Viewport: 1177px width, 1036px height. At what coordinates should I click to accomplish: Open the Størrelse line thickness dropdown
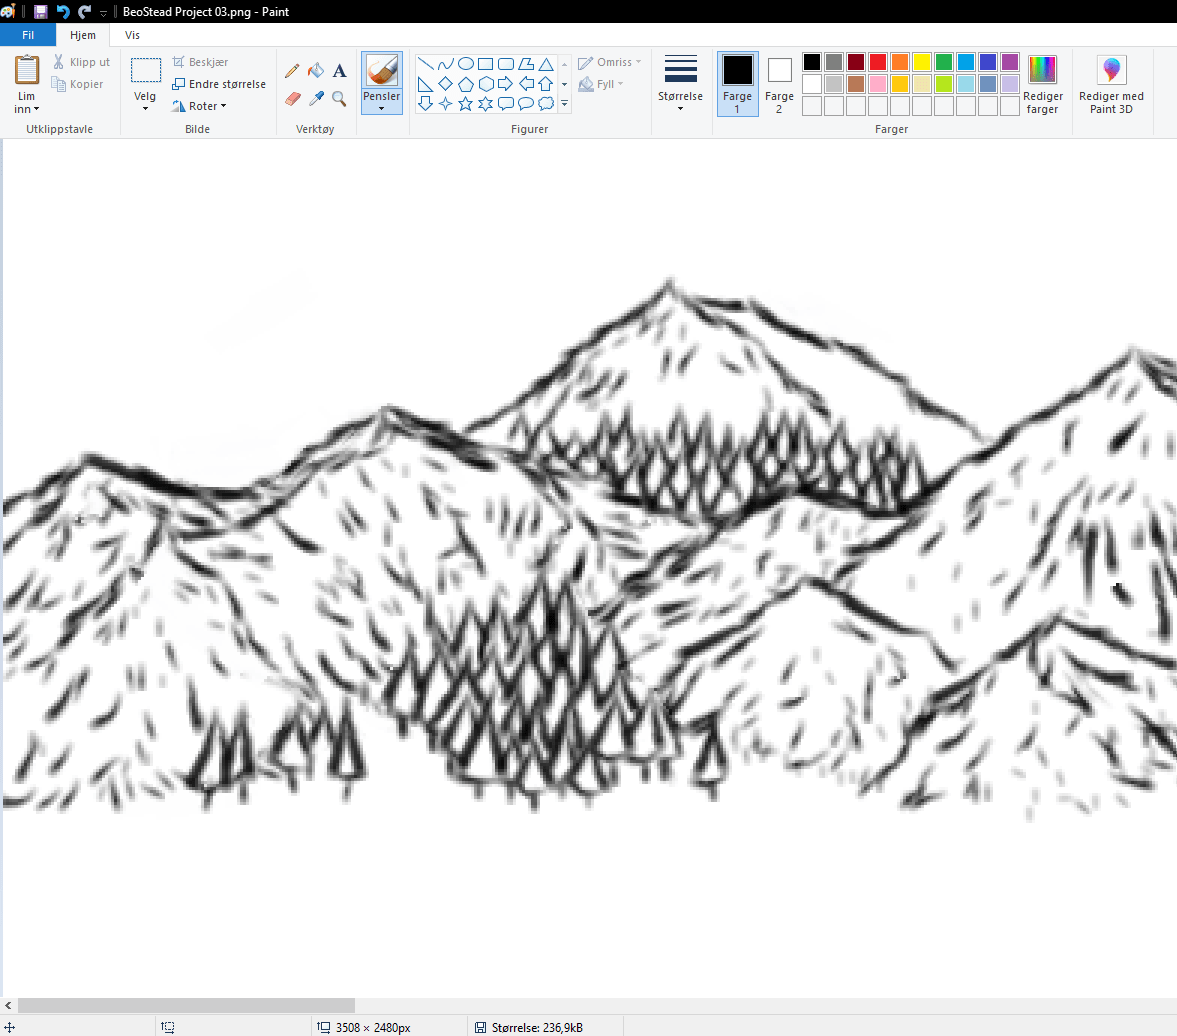[681, 85]
